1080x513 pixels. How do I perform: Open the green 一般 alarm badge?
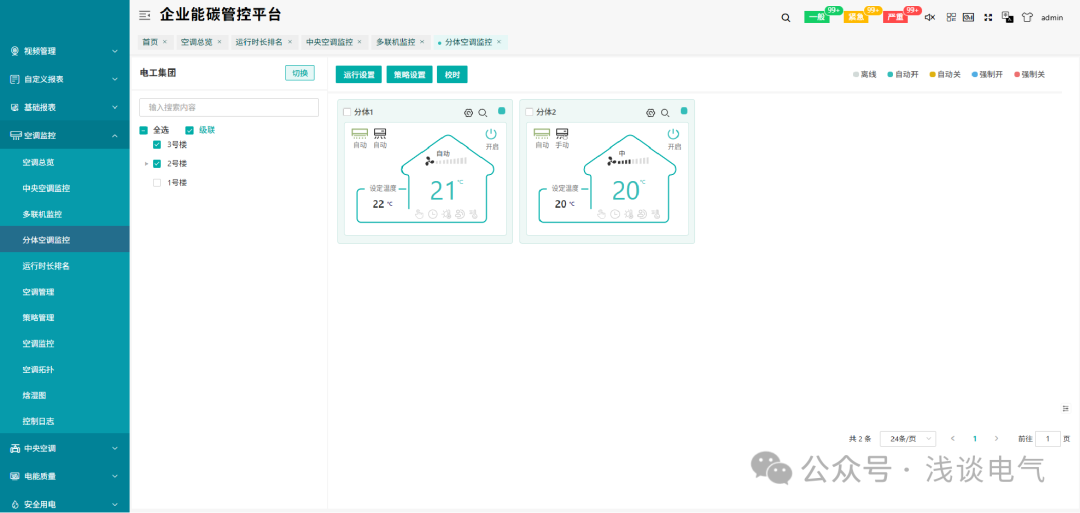[x=817, y=18]
